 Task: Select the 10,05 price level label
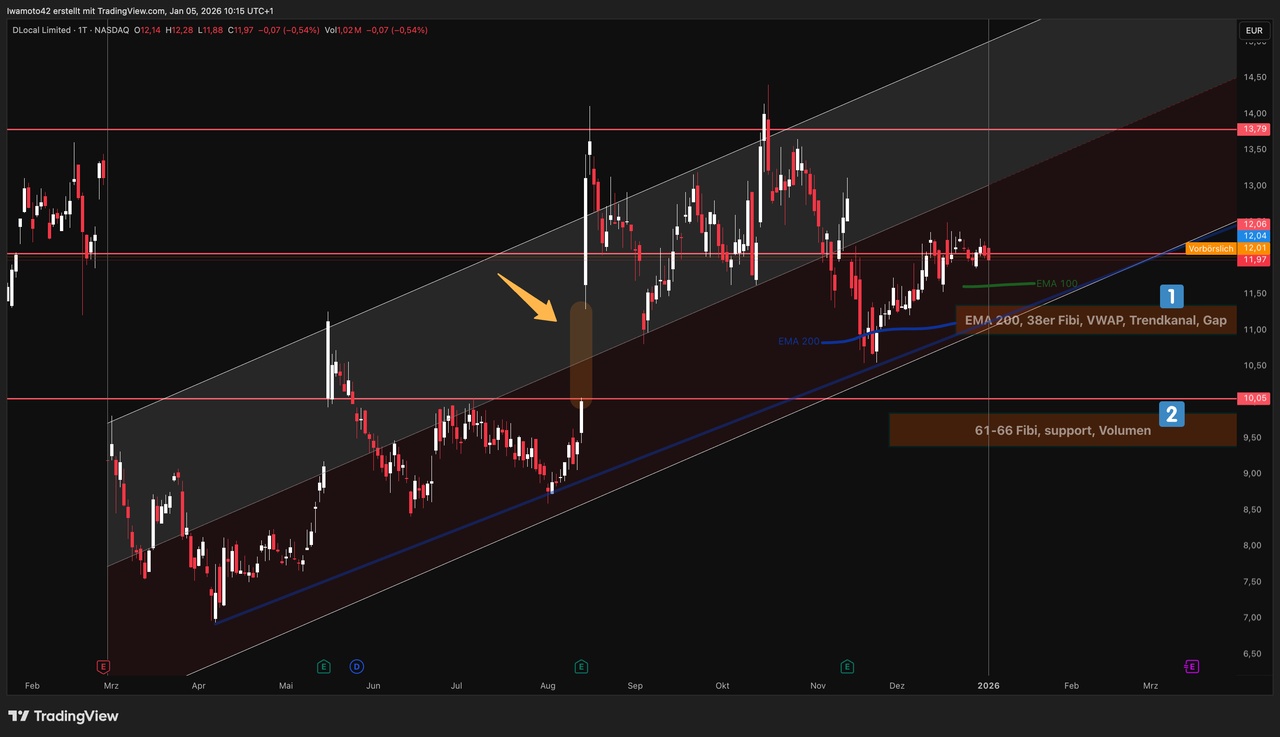[1253, 399]
